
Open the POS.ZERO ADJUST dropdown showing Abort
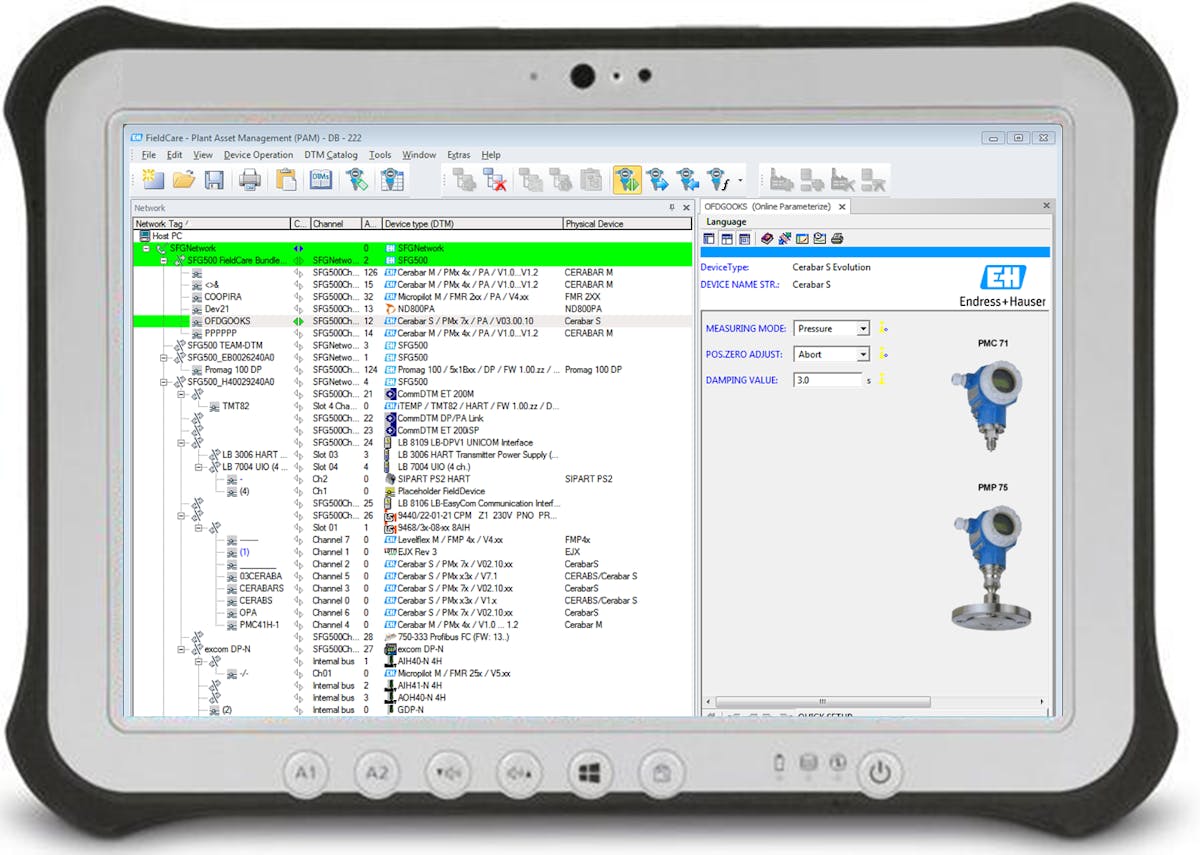(x=862, y=354)
